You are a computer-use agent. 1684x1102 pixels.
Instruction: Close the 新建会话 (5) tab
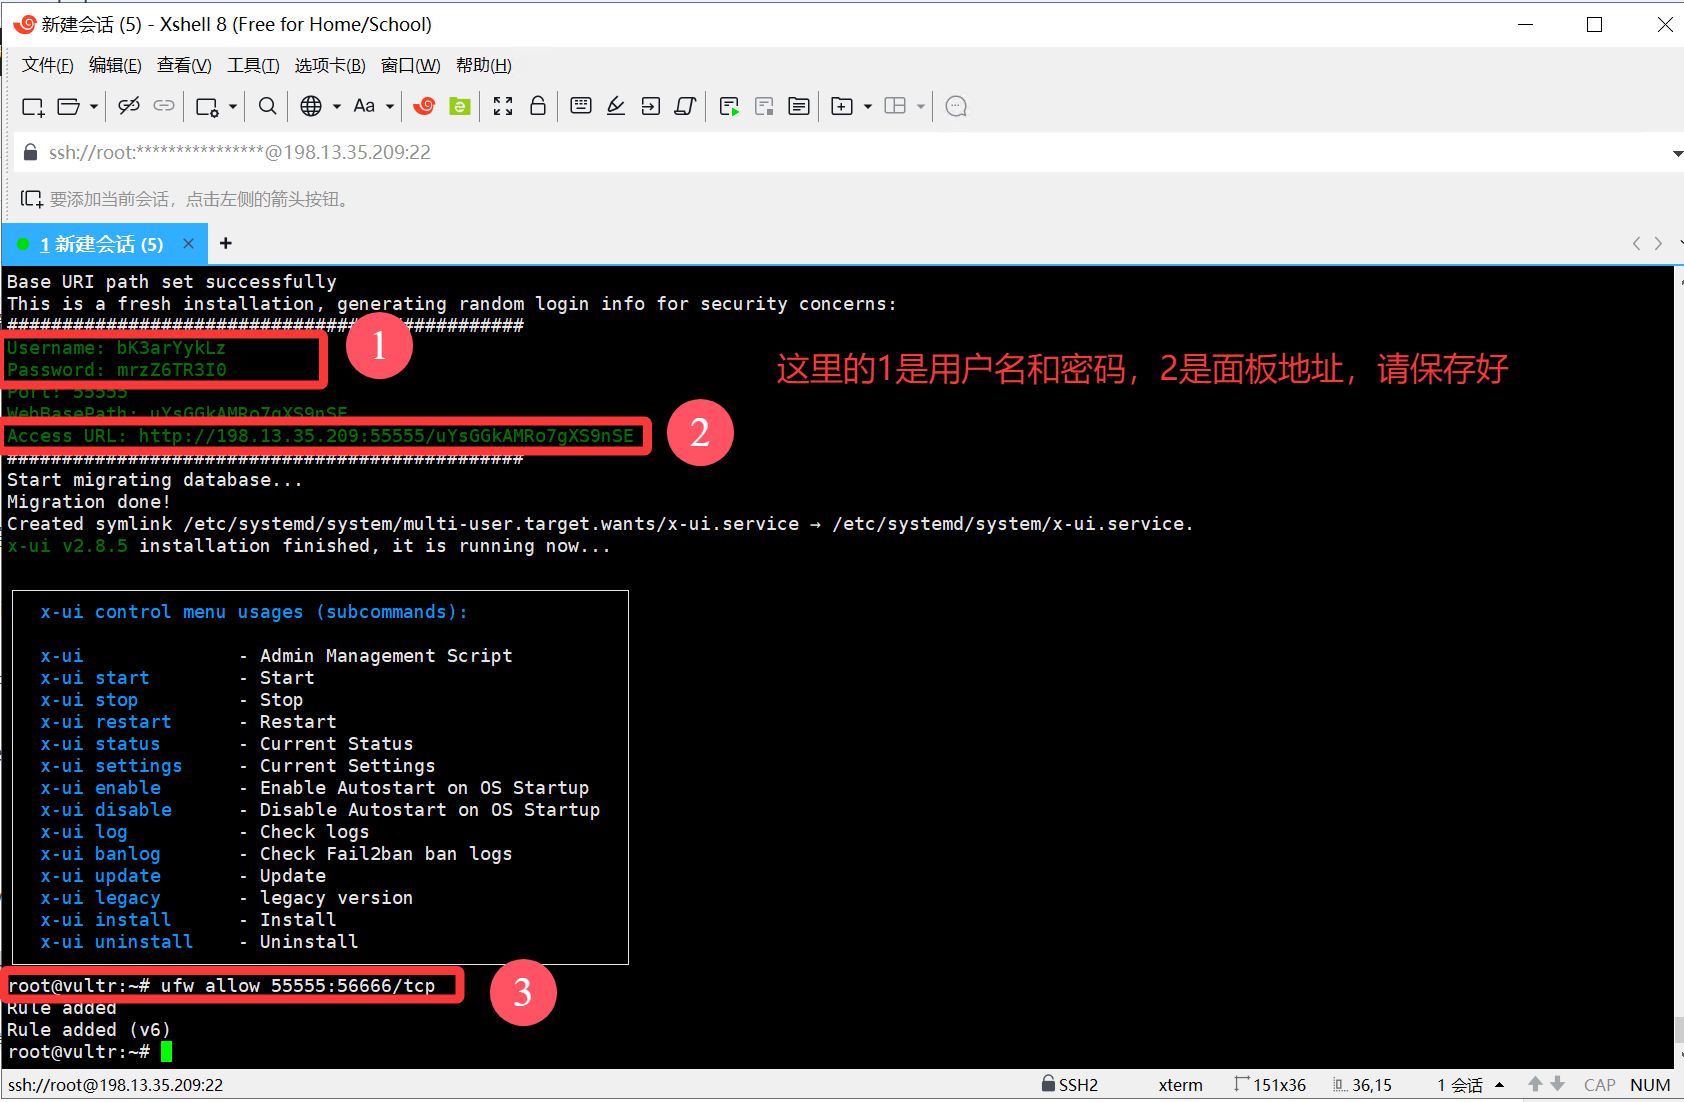188,243
